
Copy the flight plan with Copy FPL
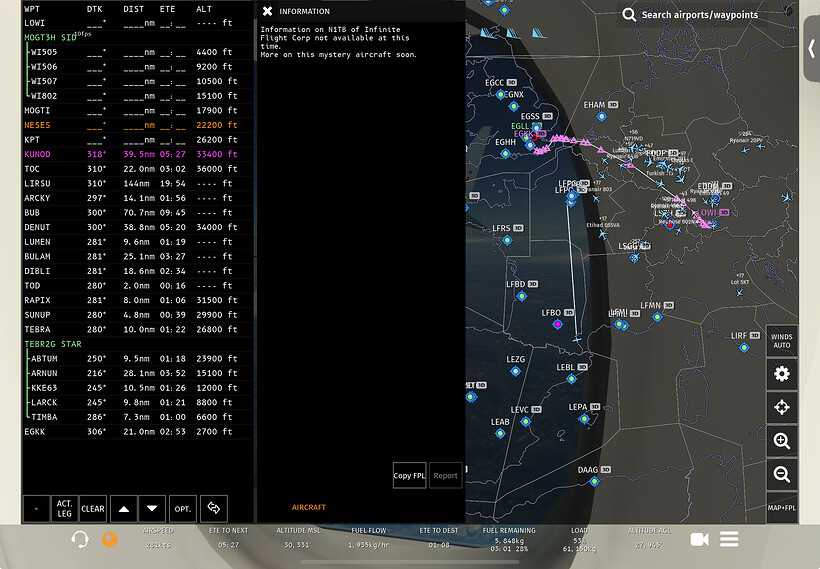409,475
